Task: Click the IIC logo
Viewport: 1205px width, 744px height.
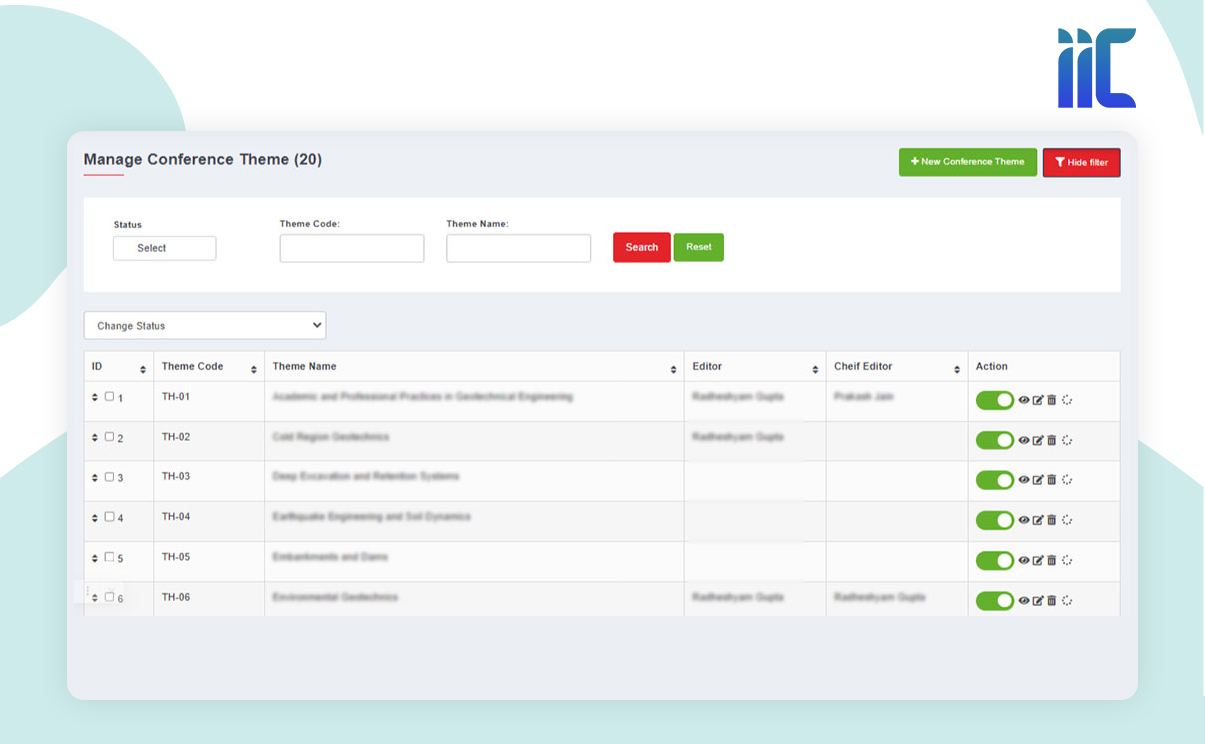Action: (1097, 68)
